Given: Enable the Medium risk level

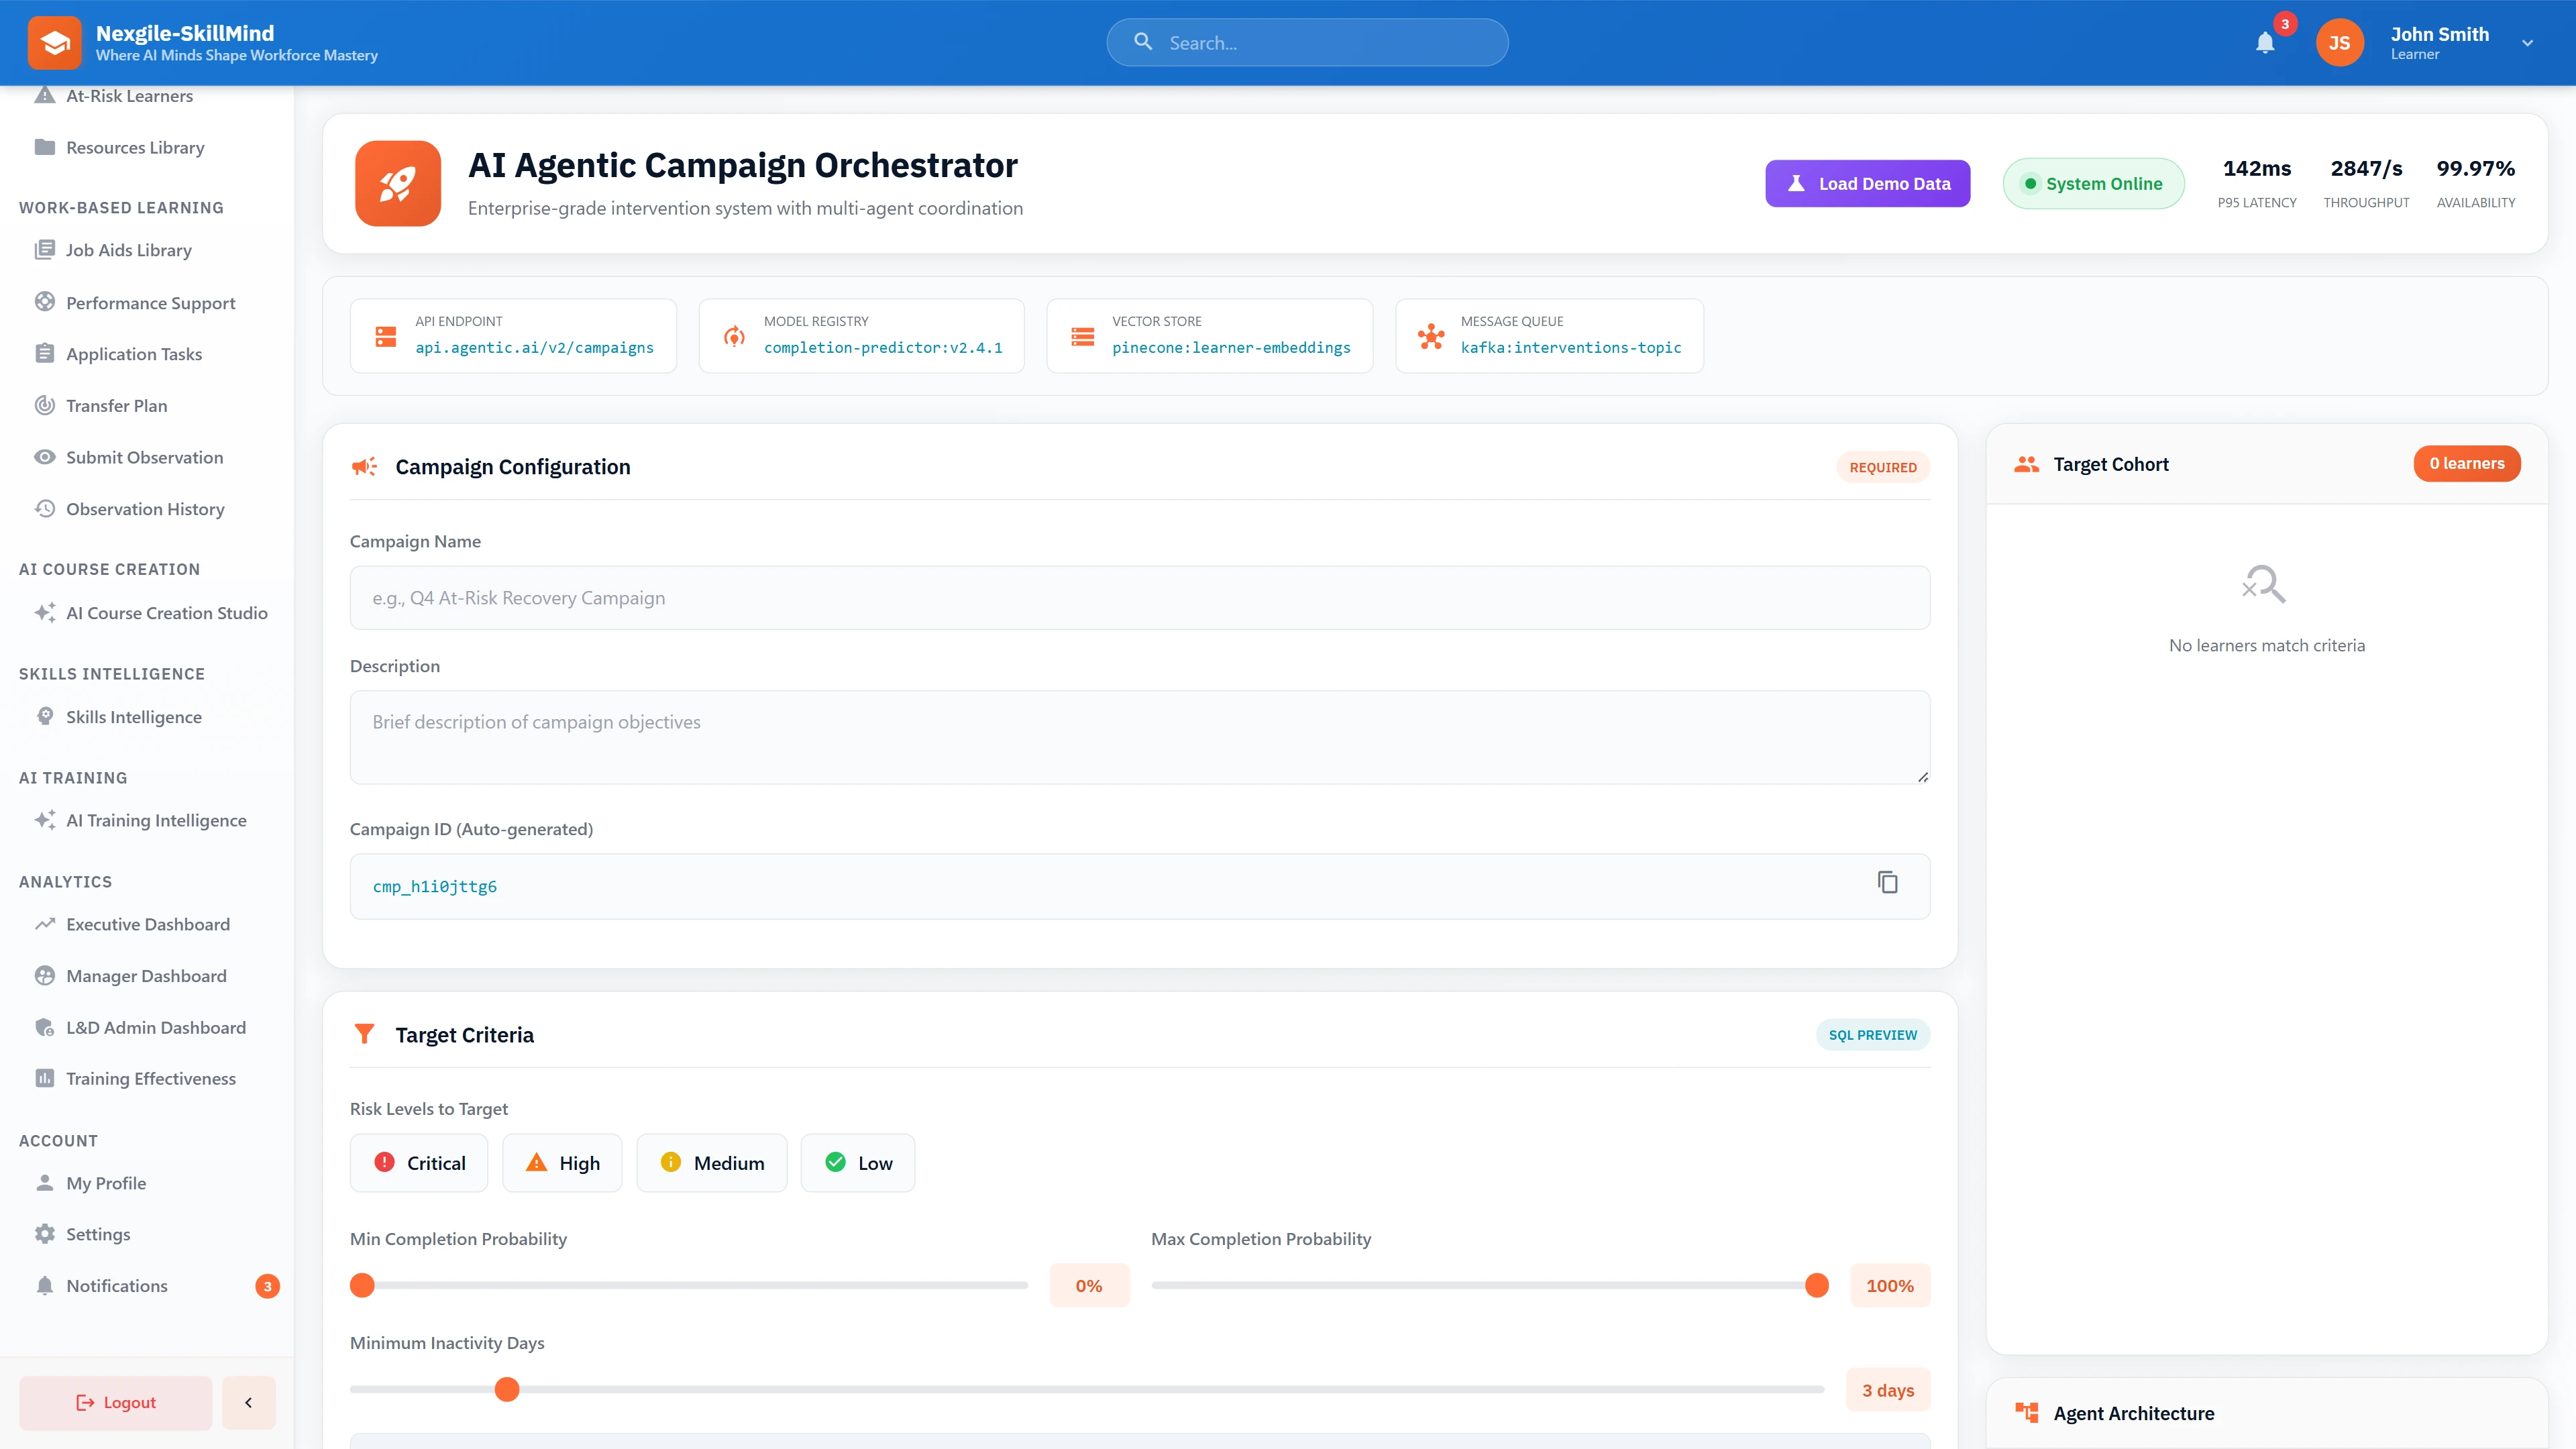Looking at the screenshot, I should pyautogui.click(x=711, y=1162).
